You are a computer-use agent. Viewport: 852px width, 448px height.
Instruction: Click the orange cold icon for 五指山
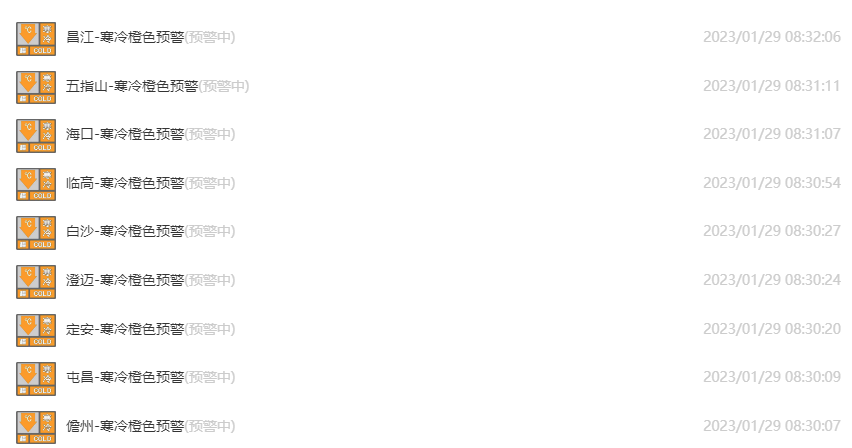pyautogui.click(x=36, y=88)
